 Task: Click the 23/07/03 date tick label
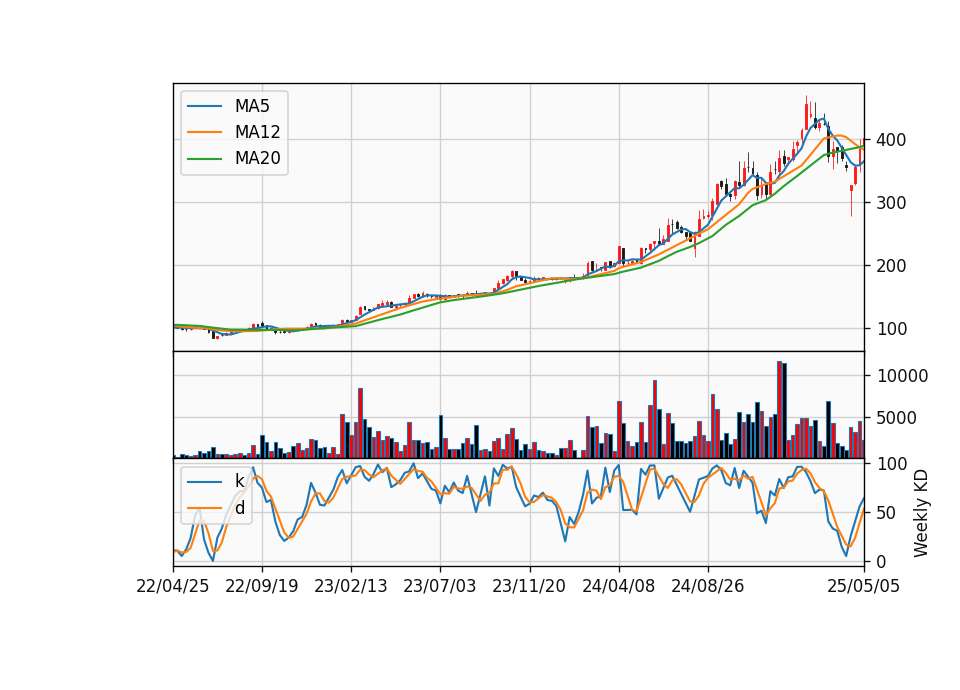(440, 586)
